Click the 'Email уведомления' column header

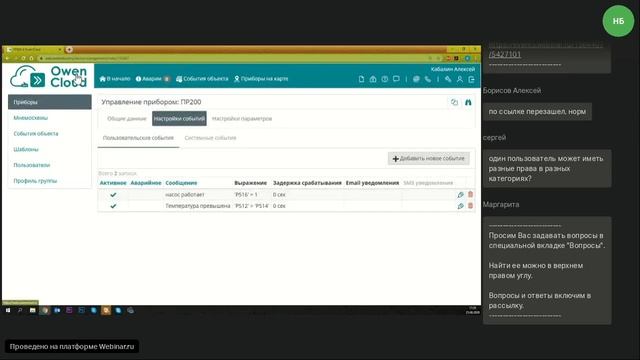[372, 183]
